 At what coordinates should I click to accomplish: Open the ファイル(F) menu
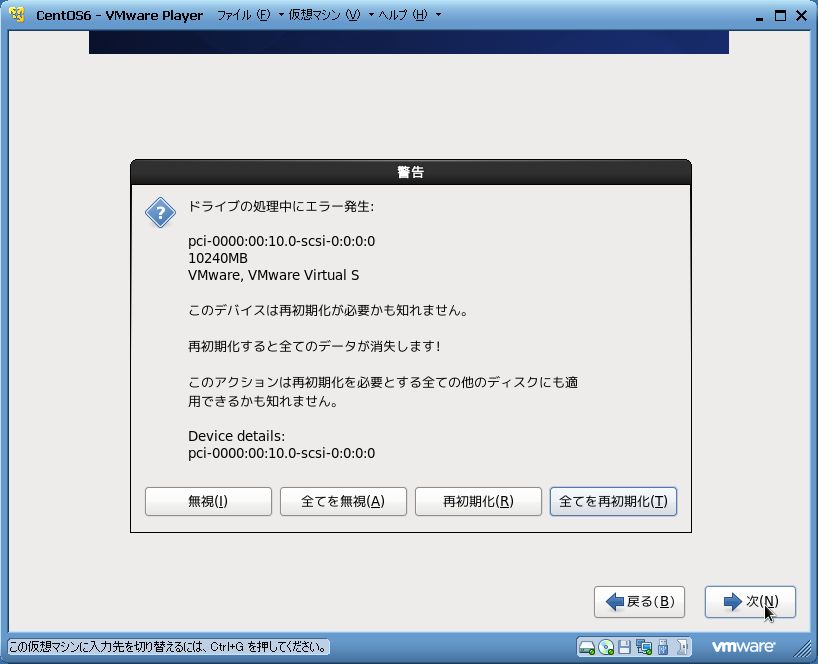click(243, 15)
